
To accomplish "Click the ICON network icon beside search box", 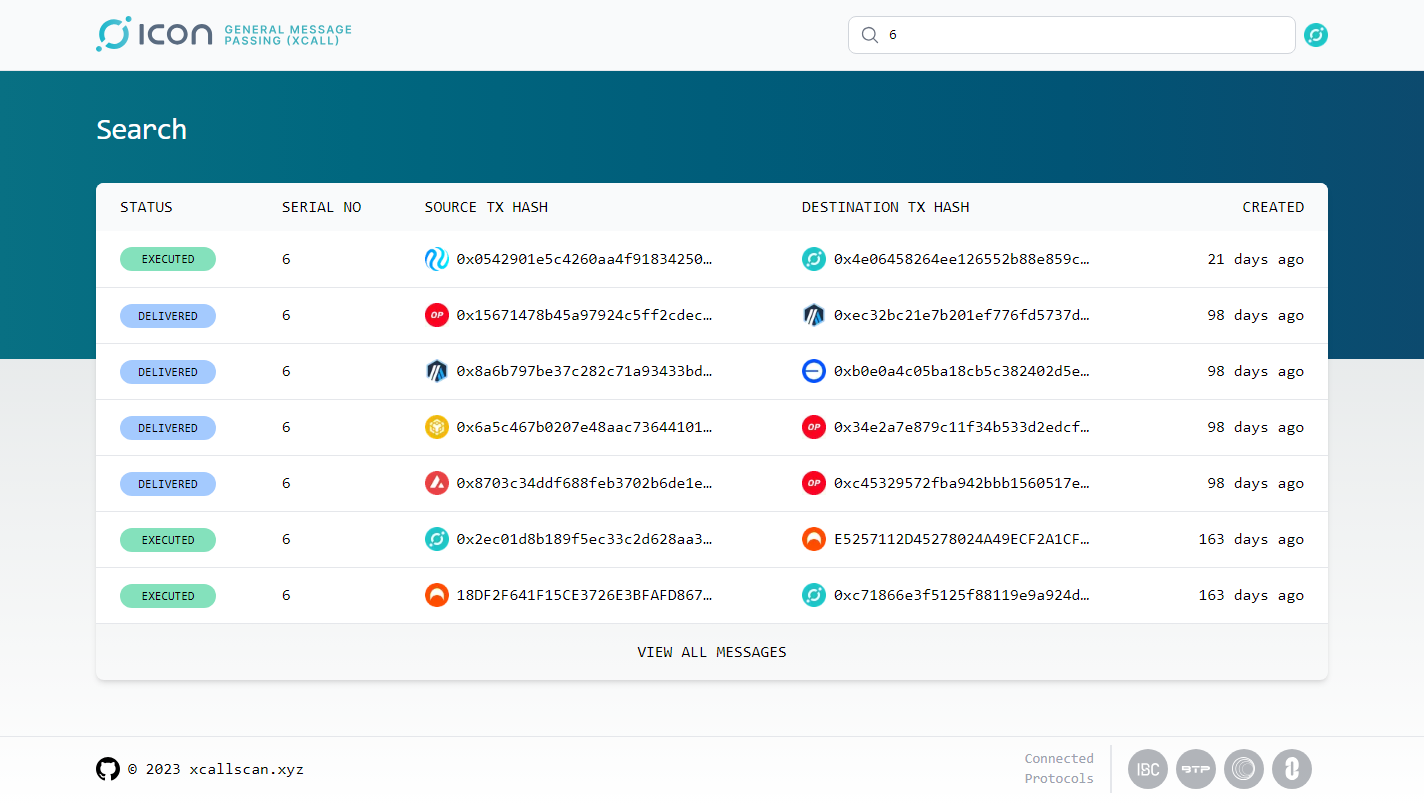I will click(1316, 35).
